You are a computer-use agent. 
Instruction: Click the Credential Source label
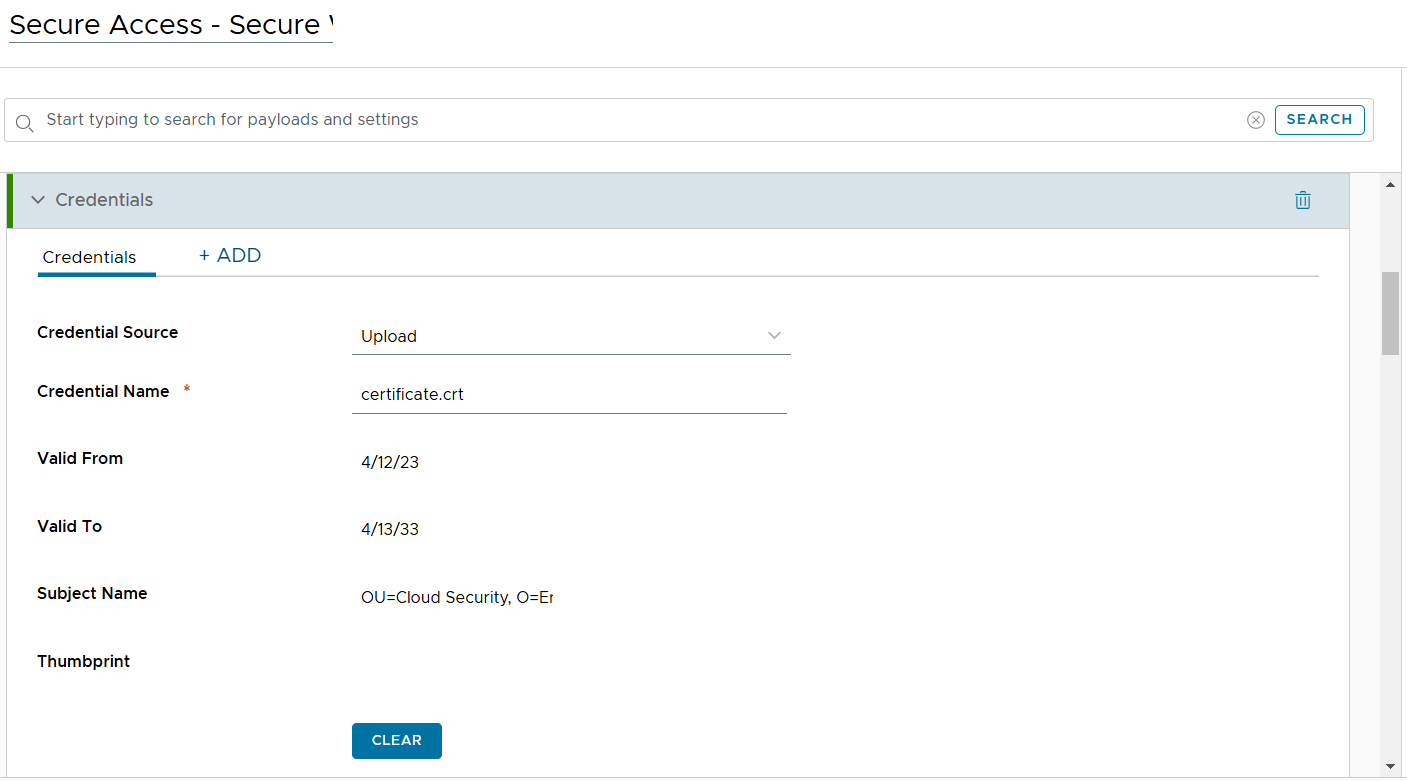(108, 332)
